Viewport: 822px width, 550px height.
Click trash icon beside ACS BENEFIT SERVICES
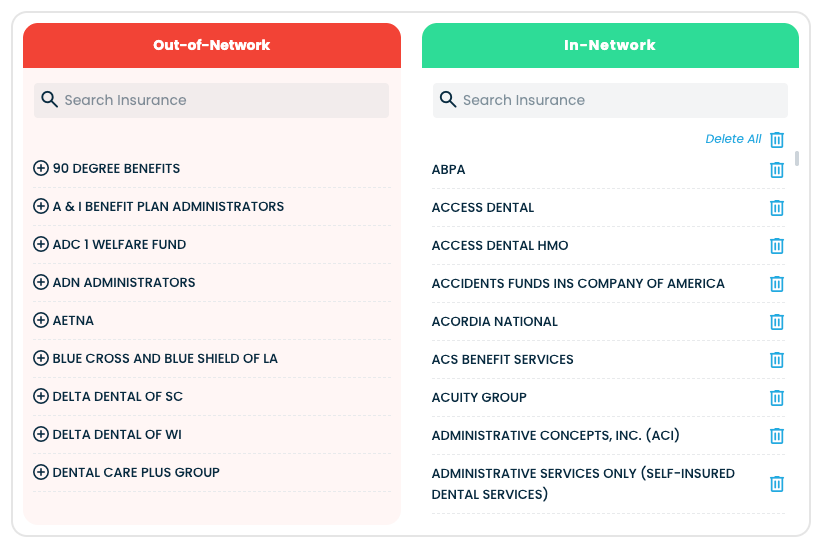(777, 360)
